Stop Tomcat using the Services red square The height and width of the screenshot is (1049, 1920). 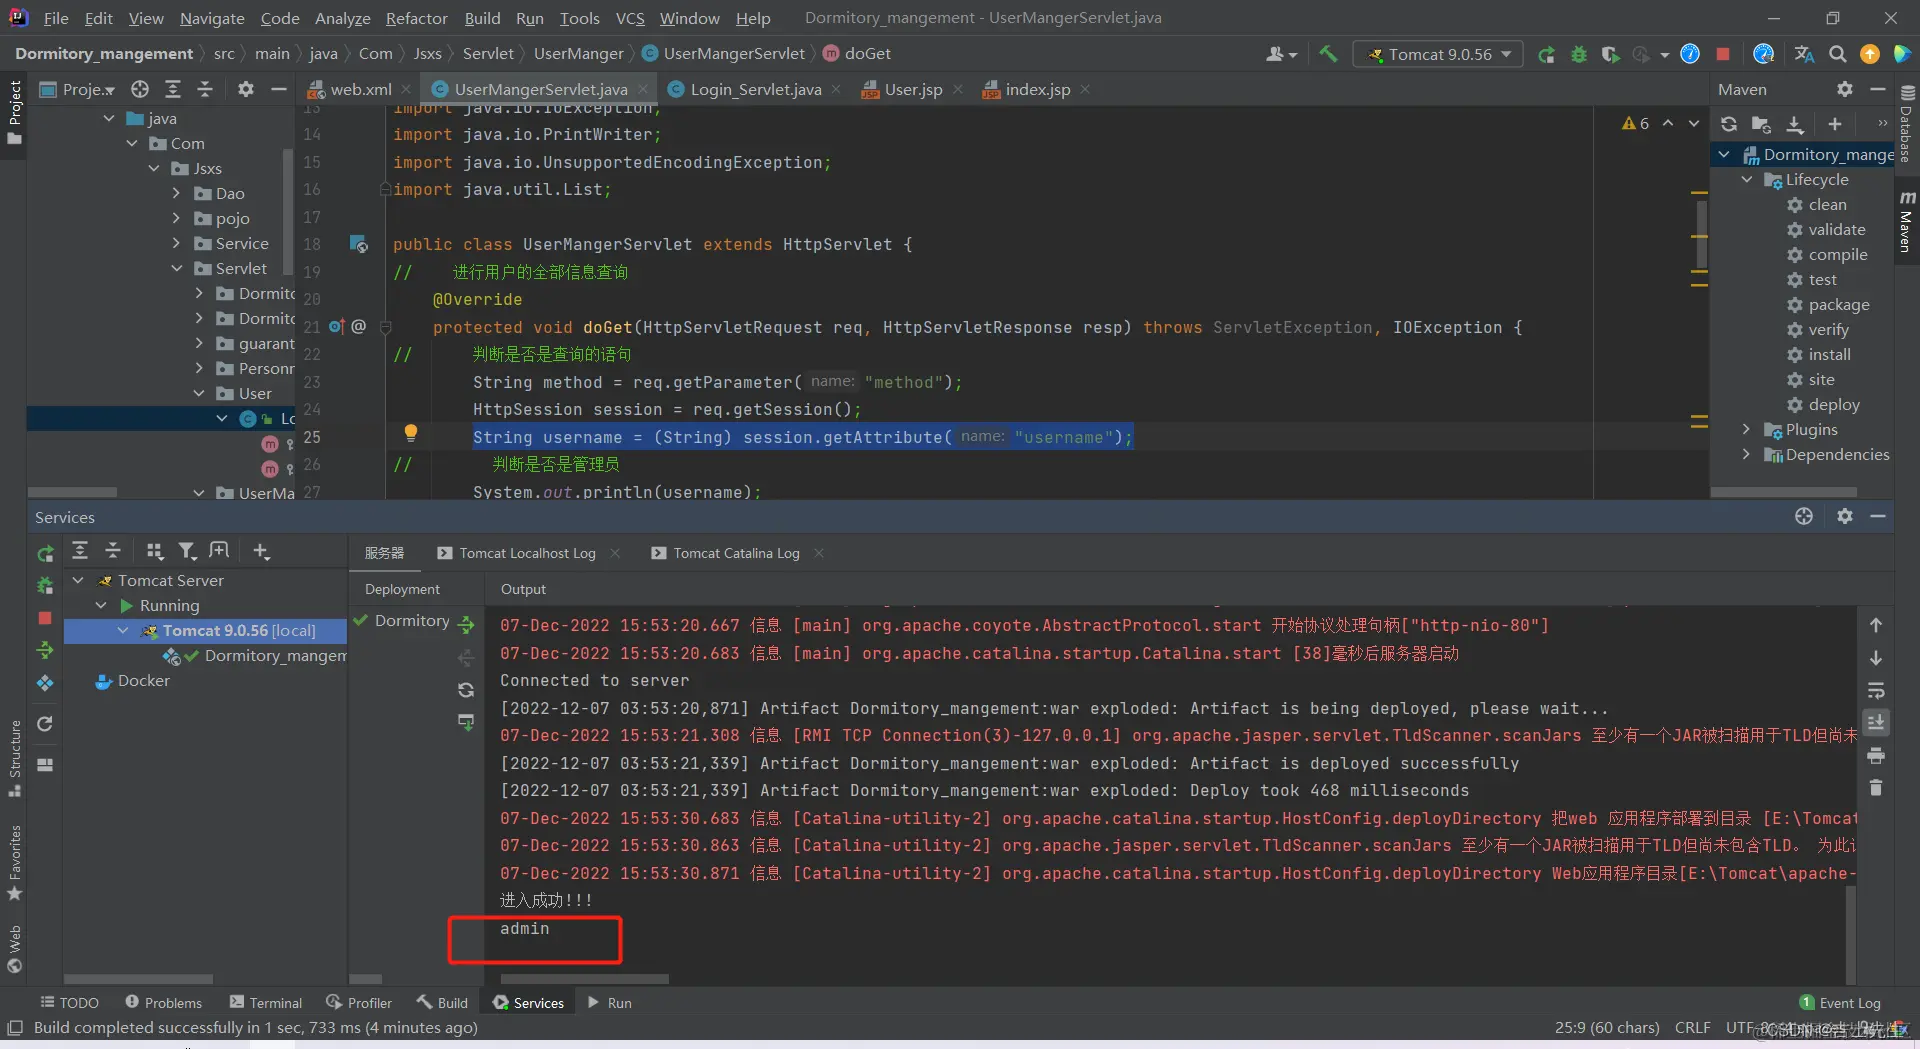[x=45, y=618]
